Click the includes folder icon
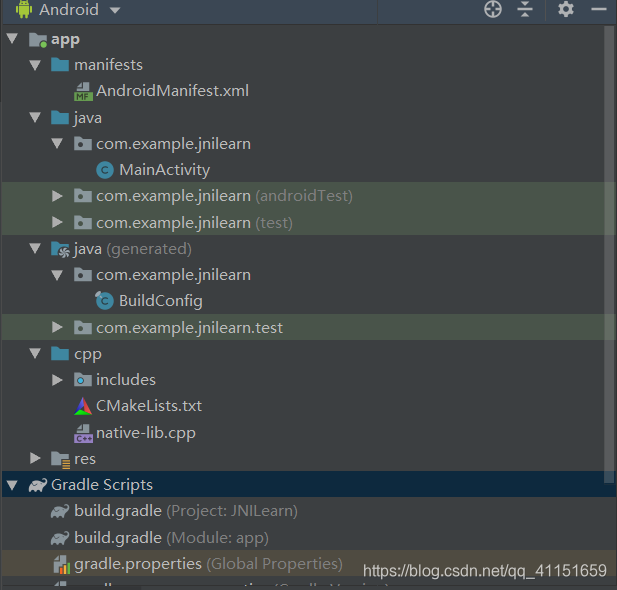The width and height of the screenshot is (617, 590). tap(83, 380)
